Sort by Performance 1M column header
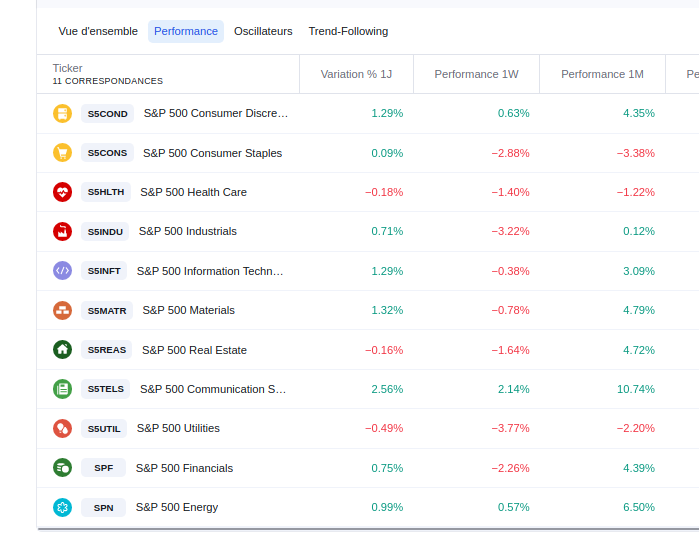Image resolution: width=699 pixels, height=547 pixels. 603,74
